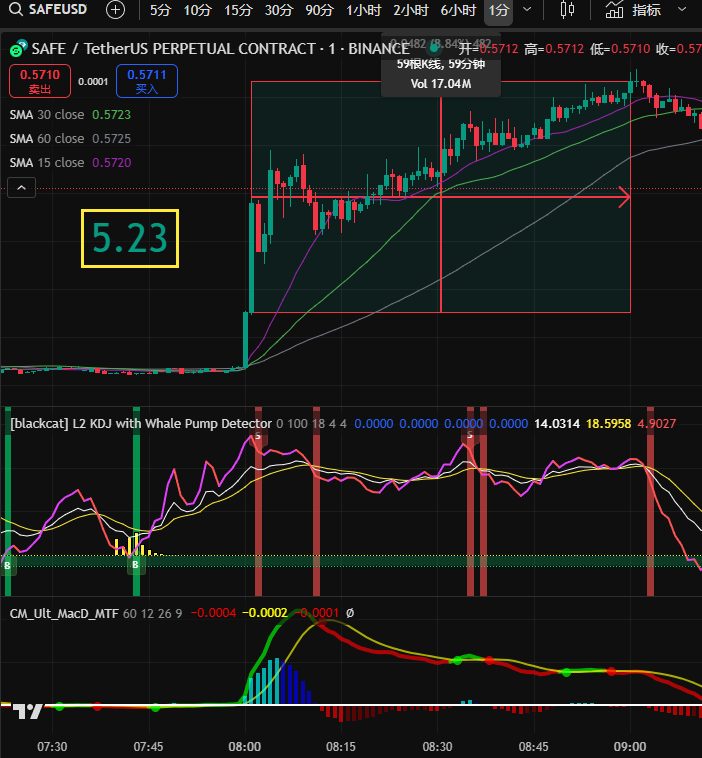
Task: Open symbol search for SAFEUSD
Action: click(x=47, y=9)
